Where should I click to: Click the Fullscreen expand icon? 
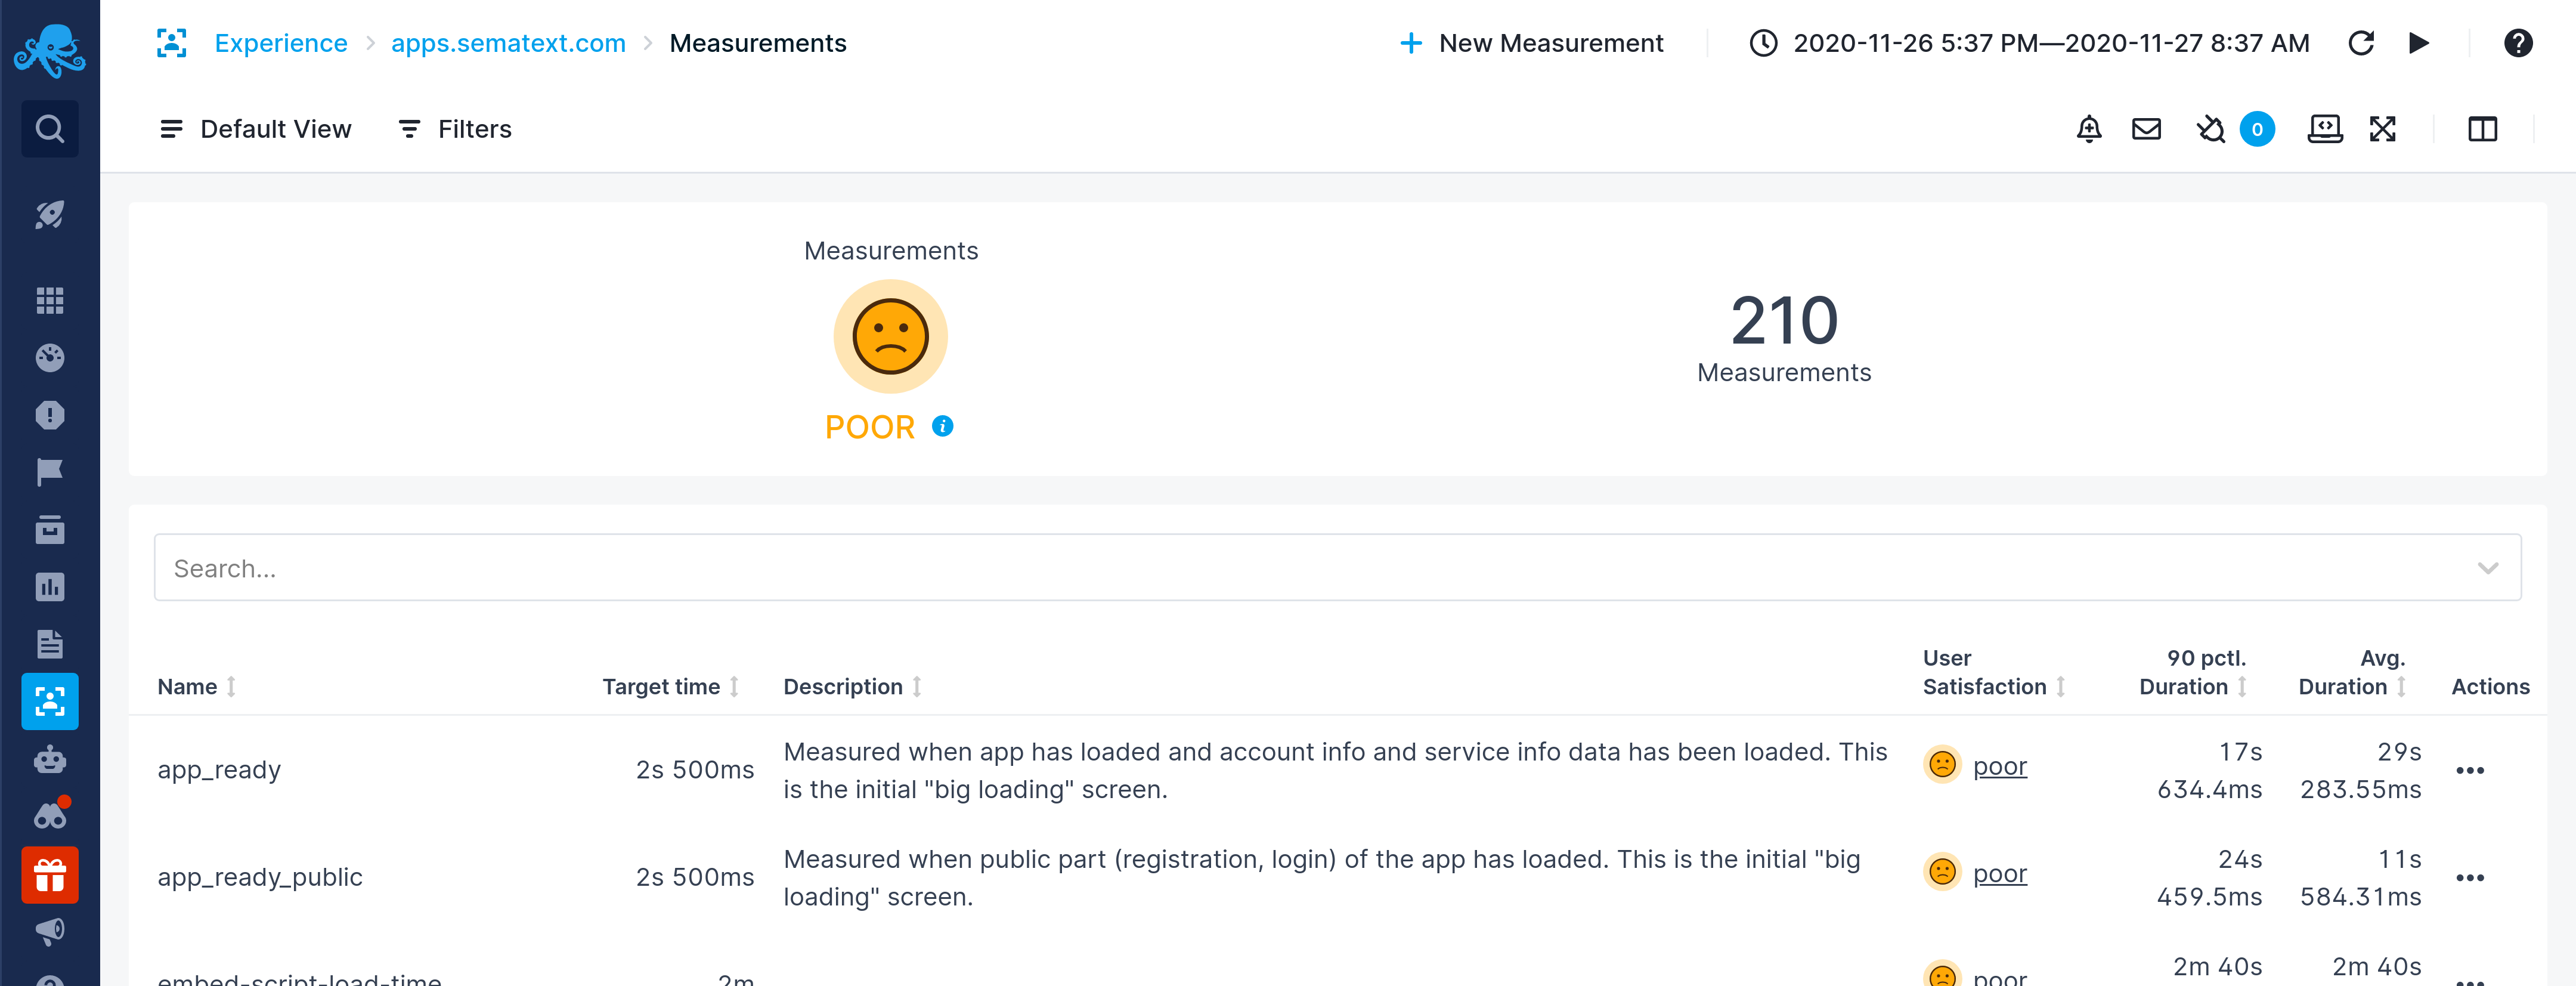(x=2384, y=128)
